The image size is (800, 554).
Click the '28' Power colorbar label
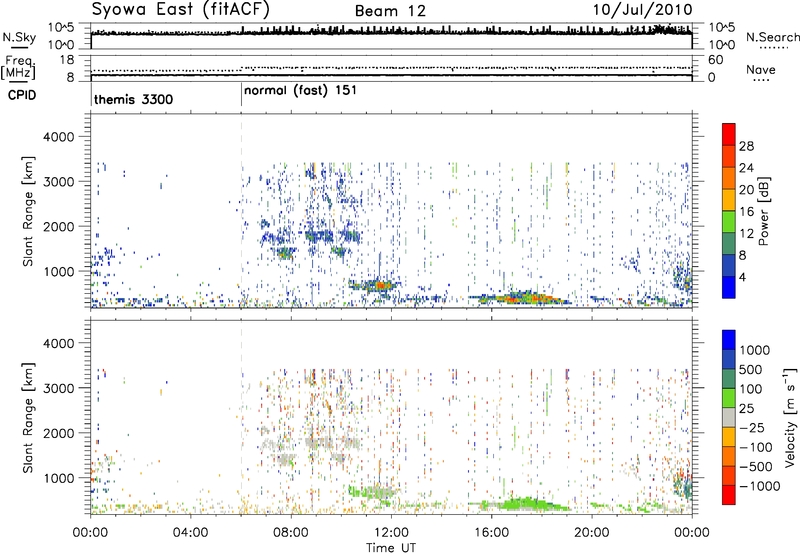coord(746,146)
